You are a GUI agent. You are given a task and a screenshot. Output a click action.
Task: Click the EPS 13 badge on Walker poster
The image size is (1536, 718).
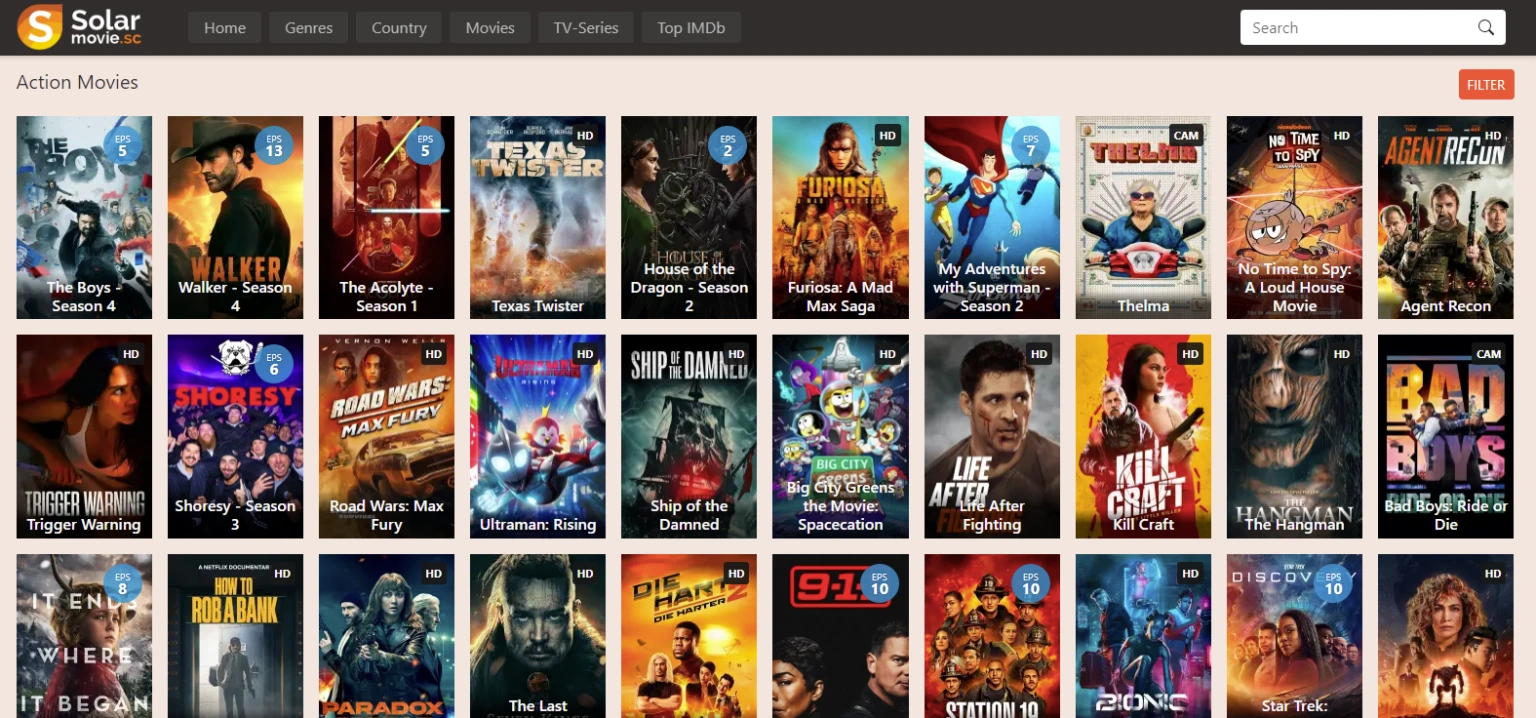tap(274, 147)
